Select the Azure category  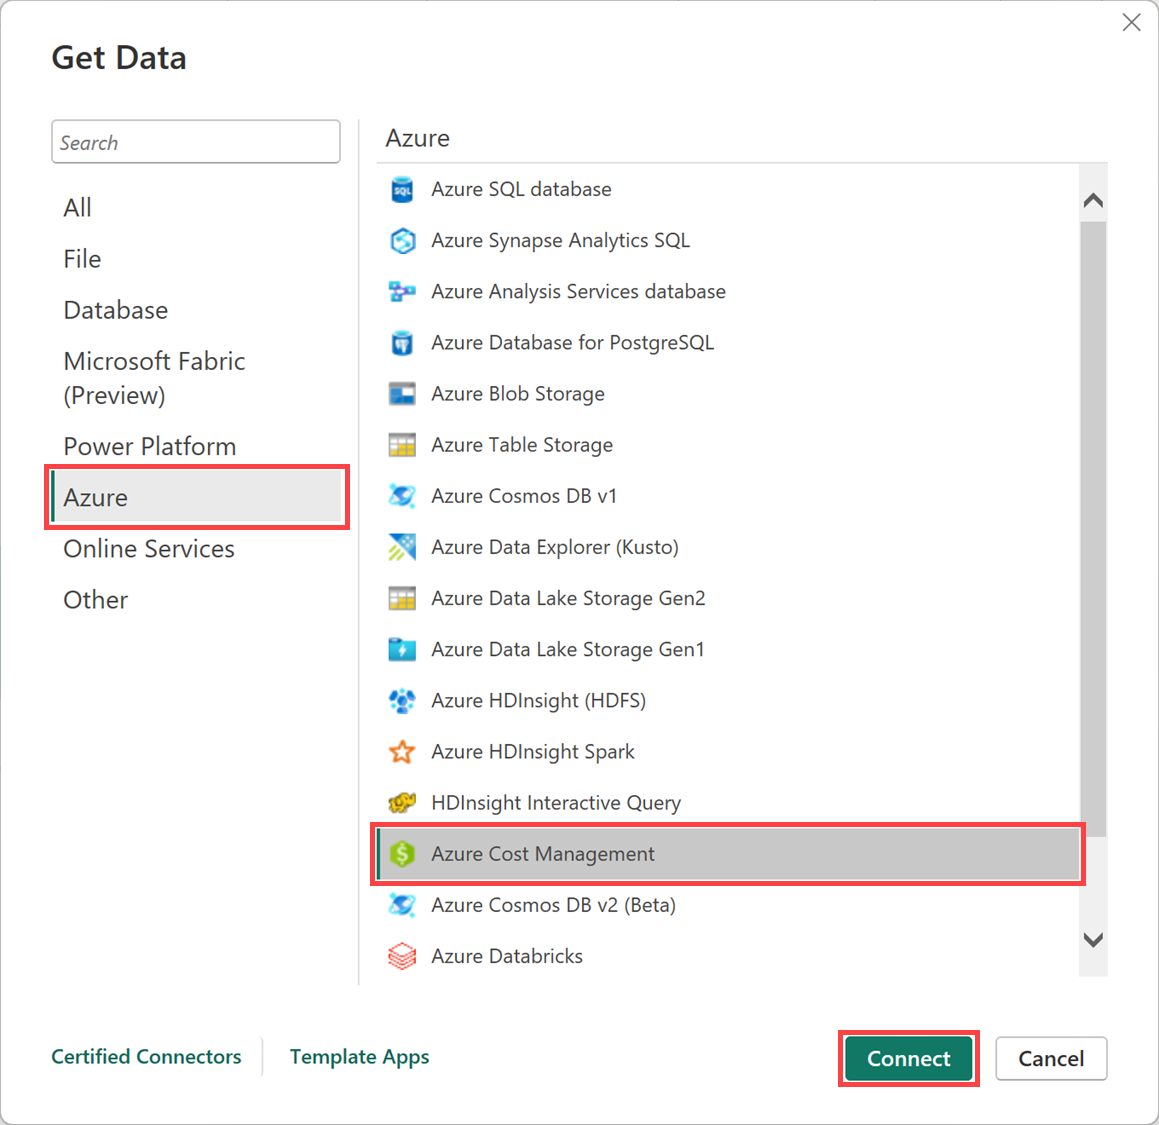197,497
